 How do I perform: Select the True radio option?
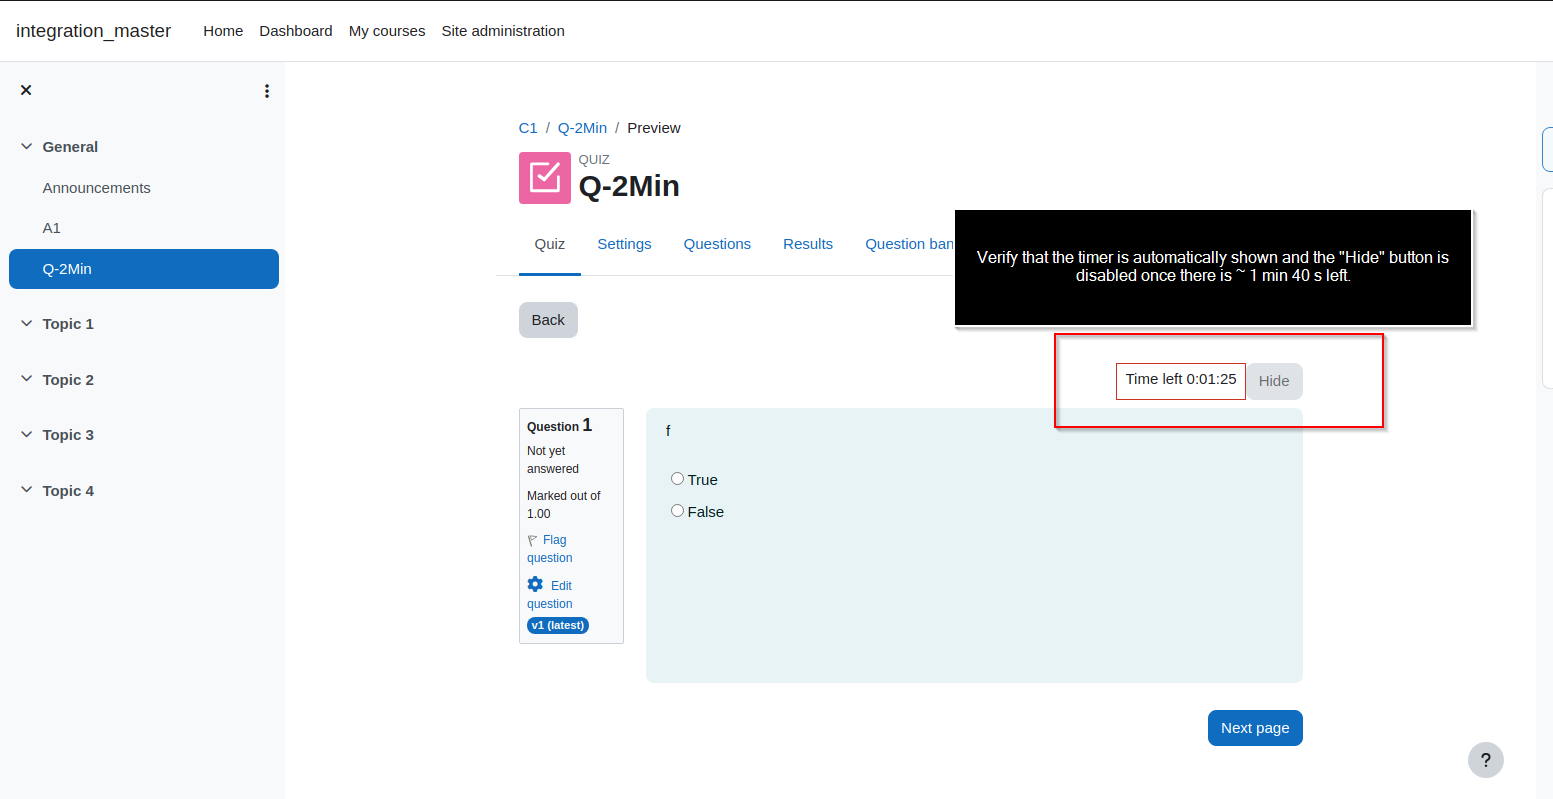677,479
